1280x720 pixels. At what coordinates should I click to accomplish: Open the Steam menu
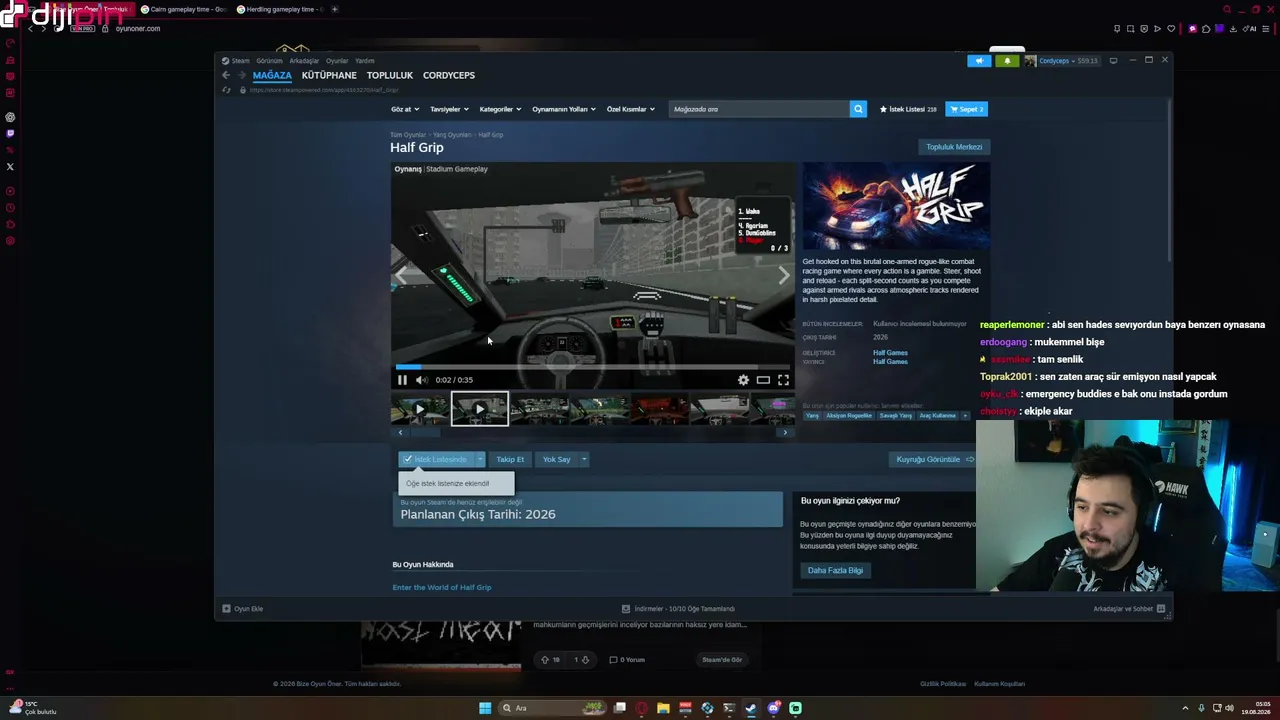click(236, 61)
